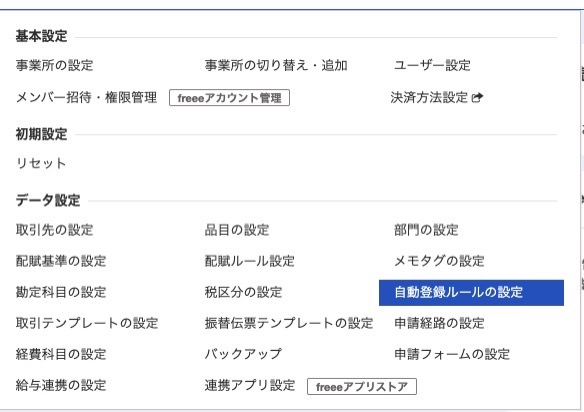
Task: Open ユーザー設定
Action: 432,65
